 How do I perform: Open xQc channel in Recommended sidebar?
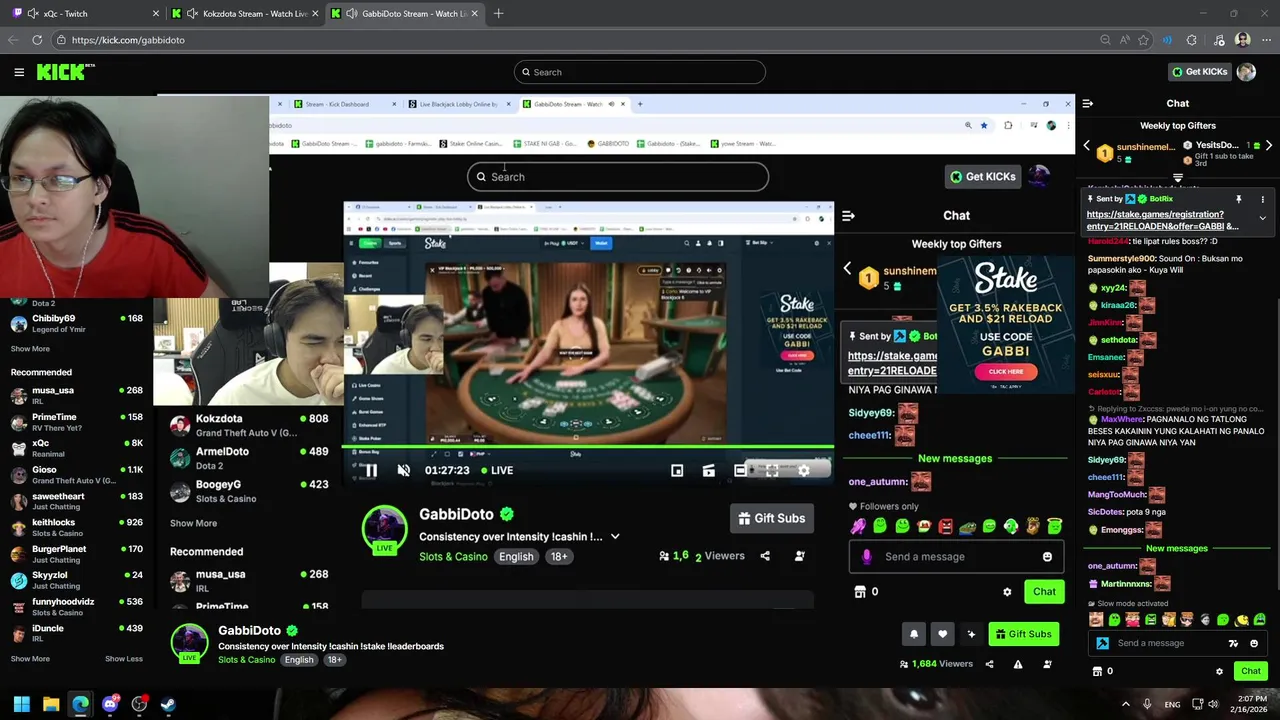point(75,447)
